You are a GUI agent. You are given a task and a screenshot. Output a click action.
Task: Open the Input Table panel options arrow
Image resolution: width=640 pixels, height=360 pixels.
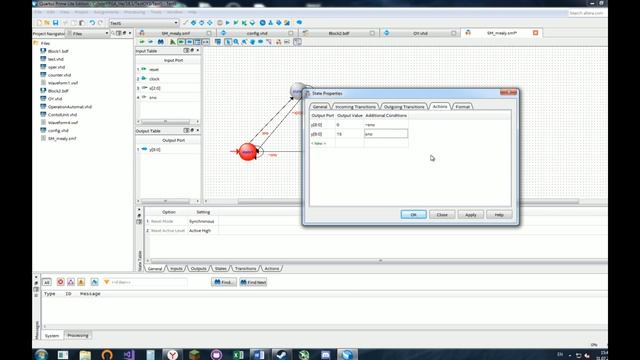point(198,51)
